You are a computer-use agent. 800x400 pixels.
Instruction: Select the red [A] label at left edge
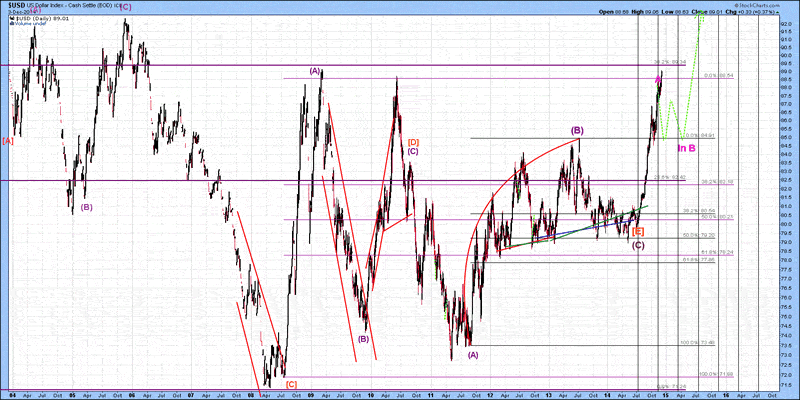pos(8,141)
